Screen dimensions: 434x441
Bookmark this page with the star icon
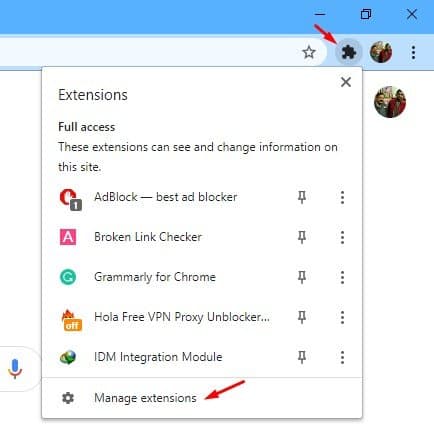pyautogui.click(x=309, y=52)
